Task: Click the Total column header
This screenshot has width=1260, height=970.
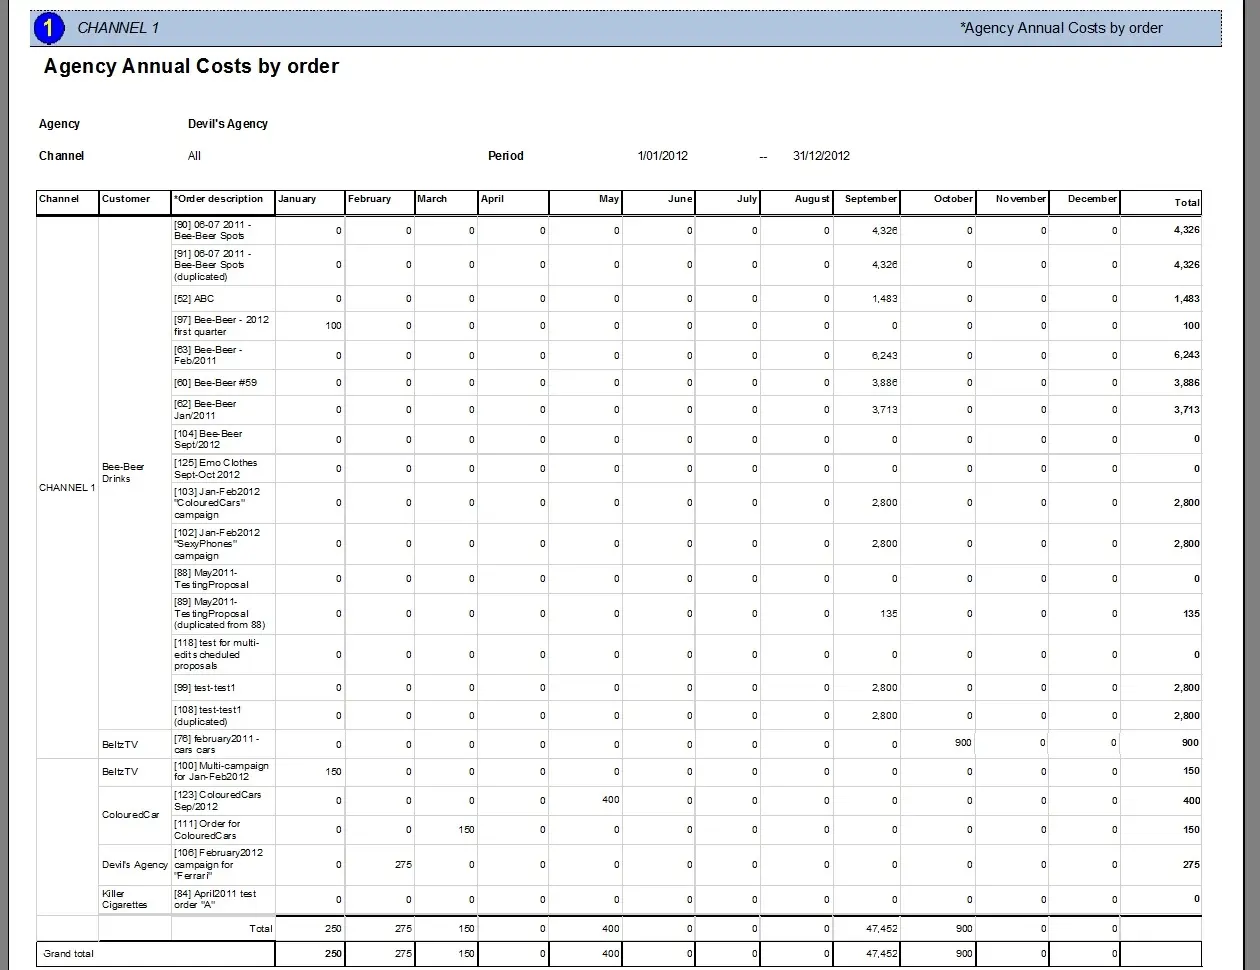Action: tap(1186, 202)
